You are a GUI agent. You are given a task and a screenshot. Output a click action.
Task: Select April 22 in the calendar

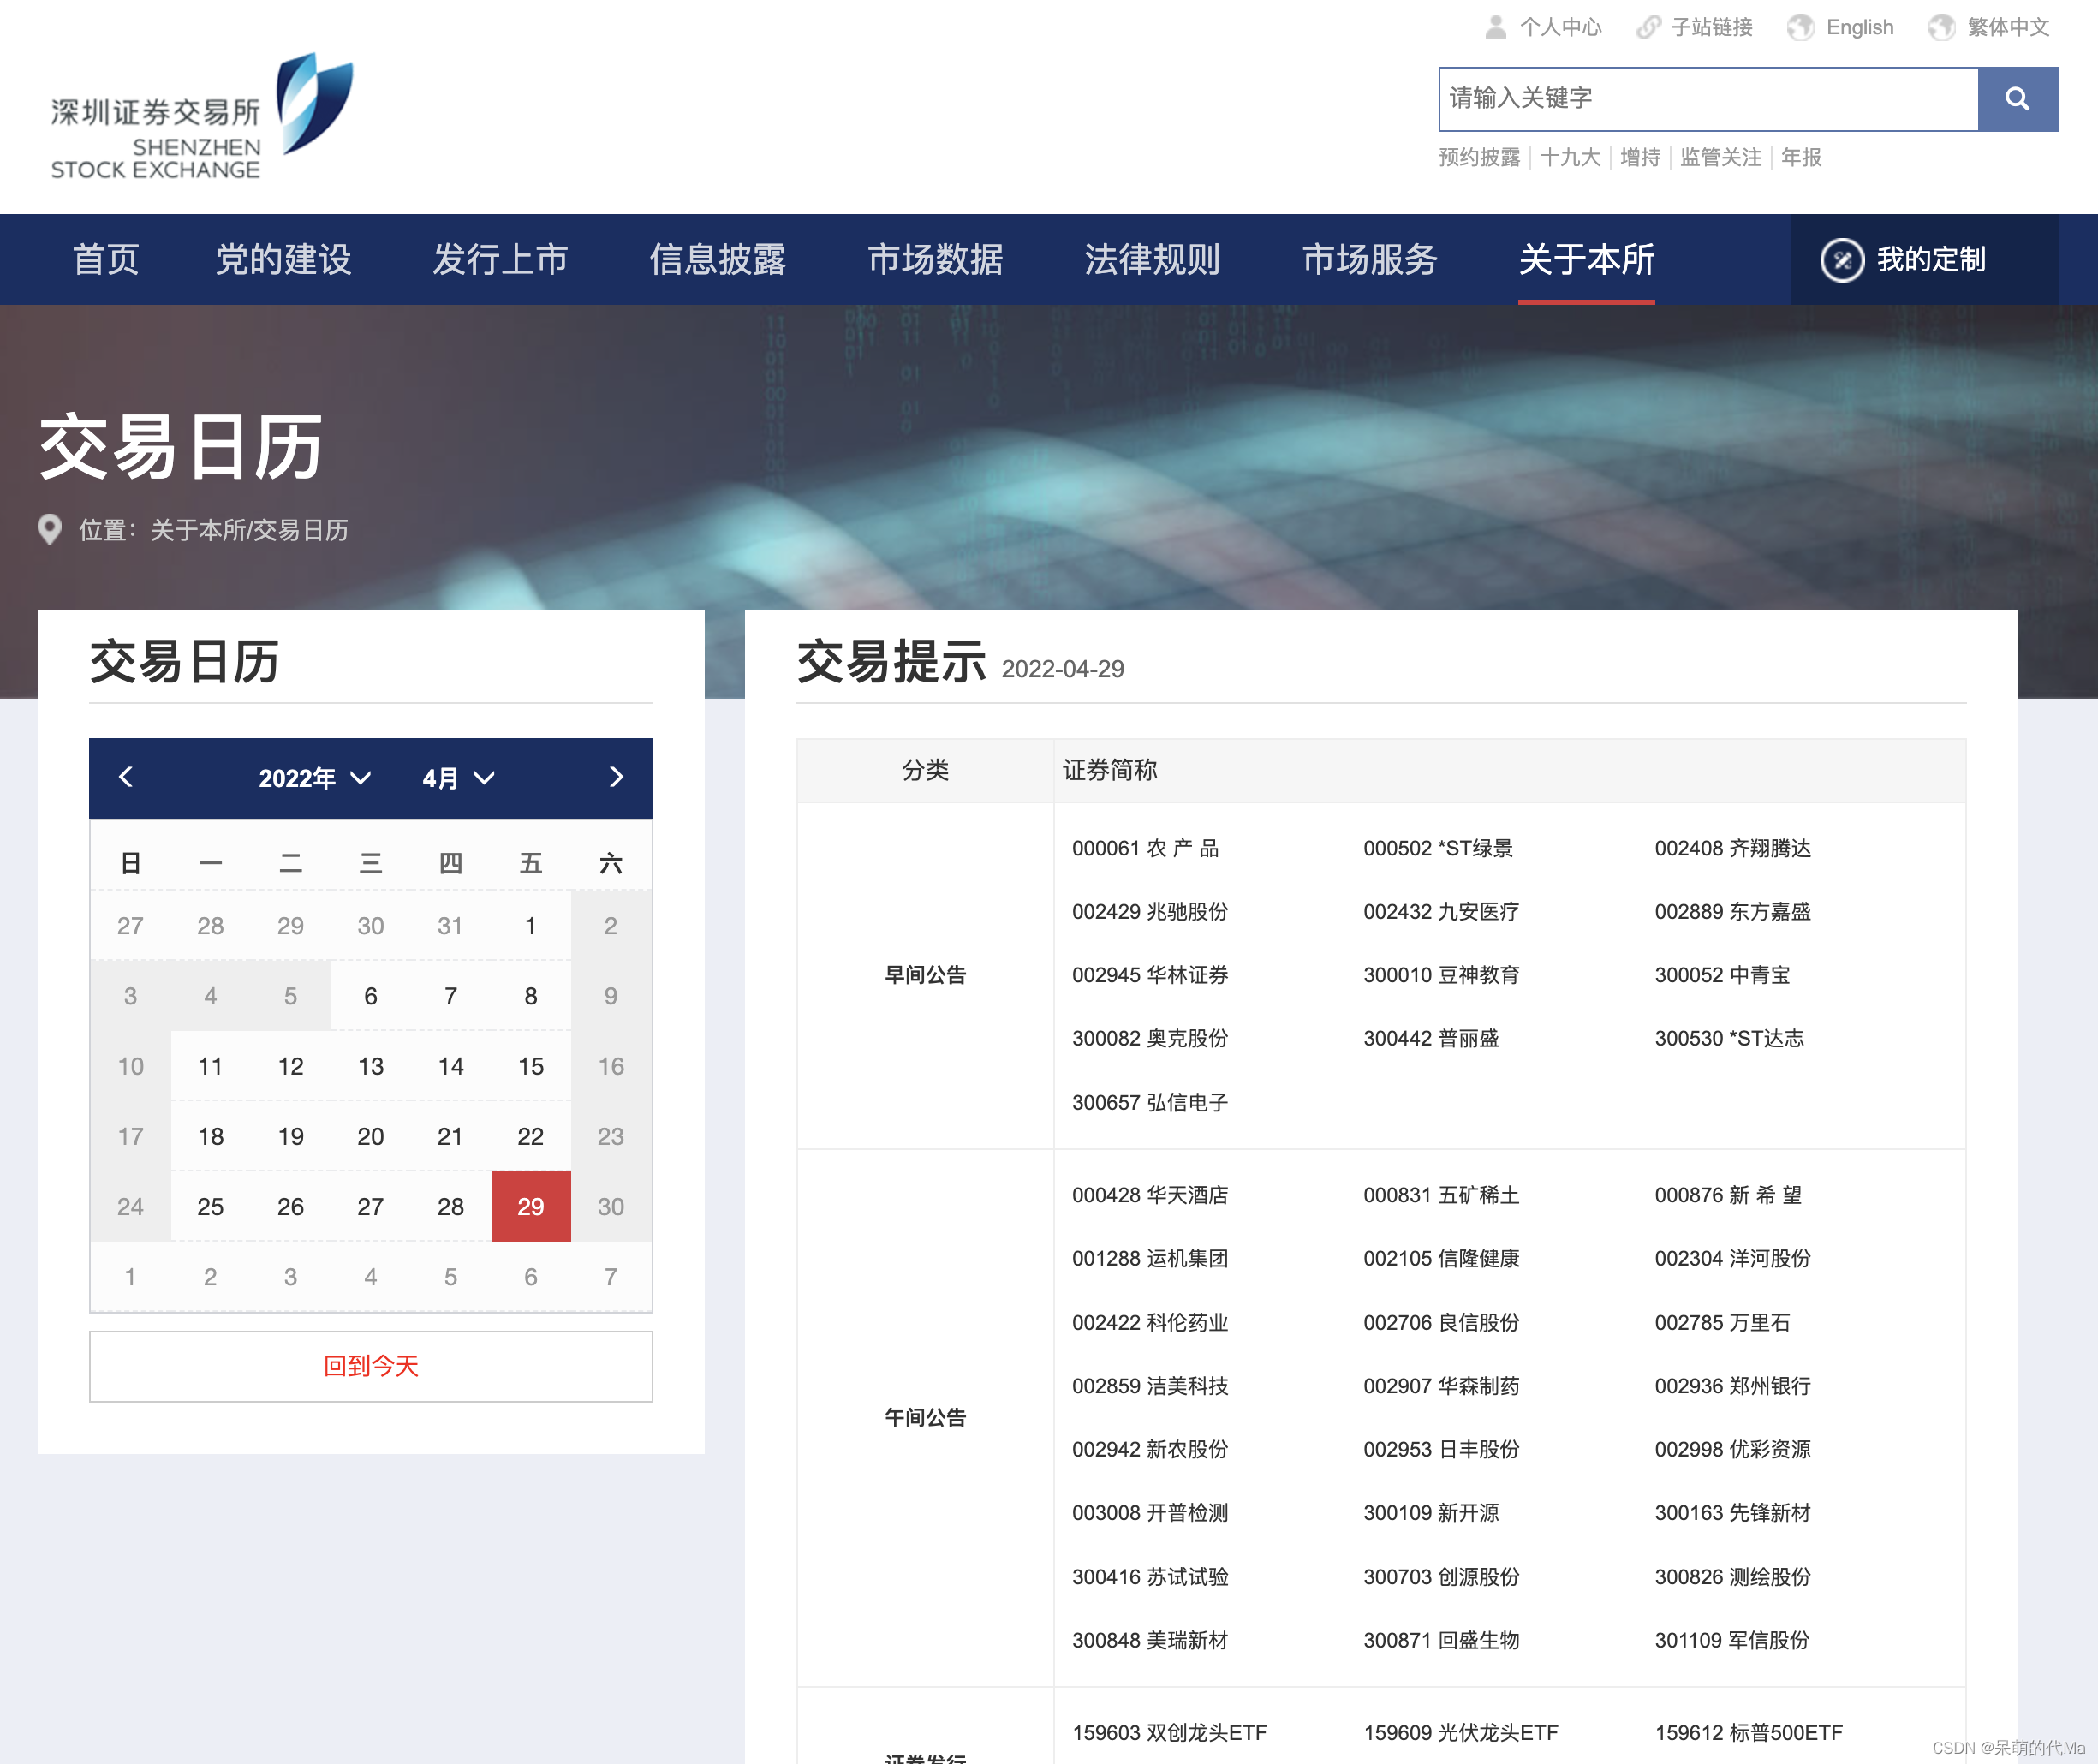coord(530,1136)
